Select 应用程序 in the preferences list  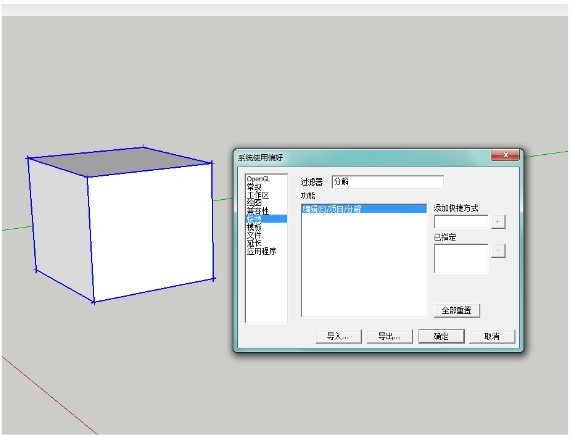261,251
